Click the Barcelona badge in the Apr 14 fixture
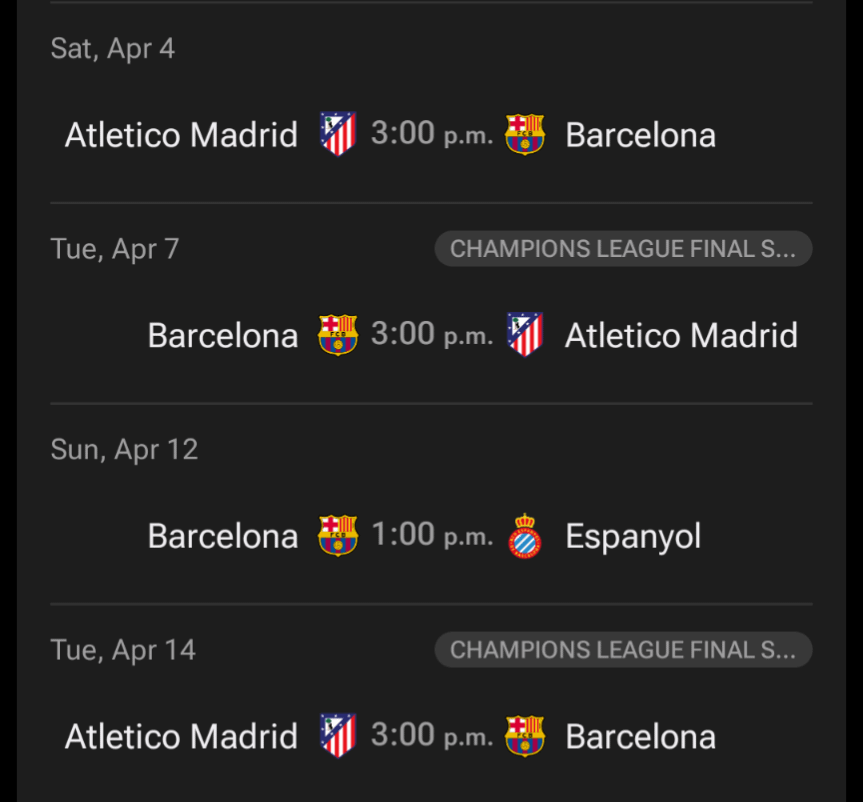 click(524, 735)
